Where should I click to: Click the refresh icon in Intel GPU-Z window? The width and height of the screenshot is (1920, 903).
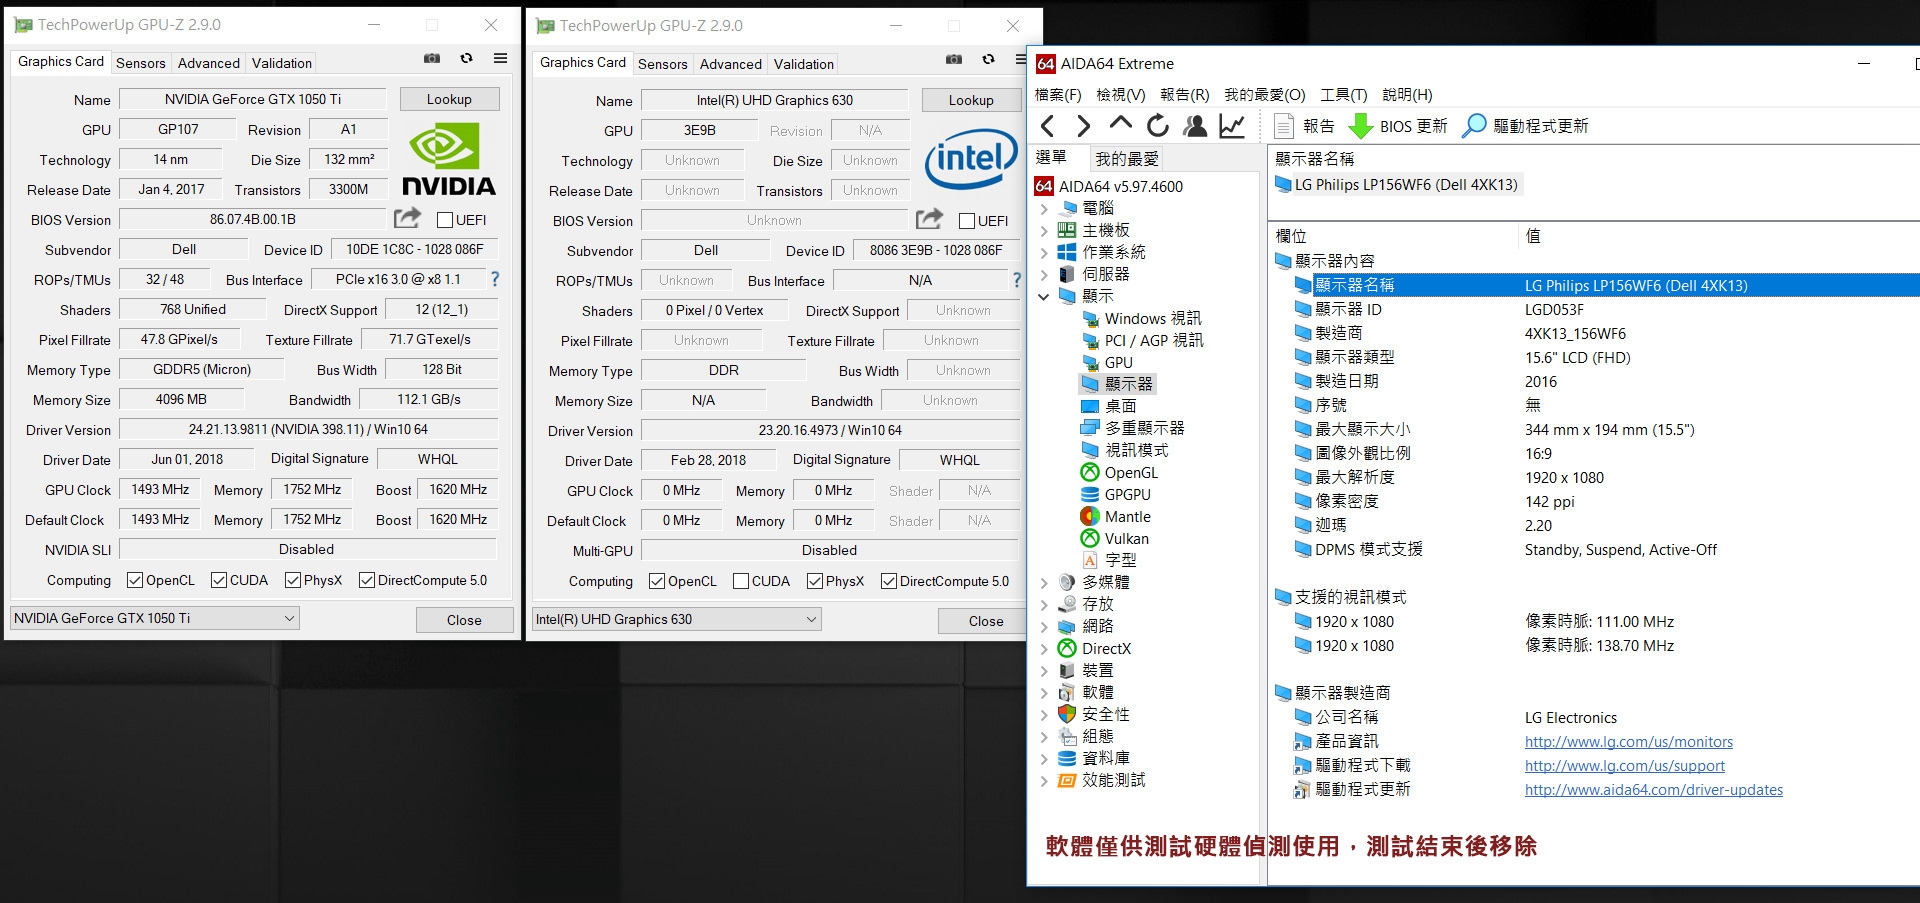988,60
